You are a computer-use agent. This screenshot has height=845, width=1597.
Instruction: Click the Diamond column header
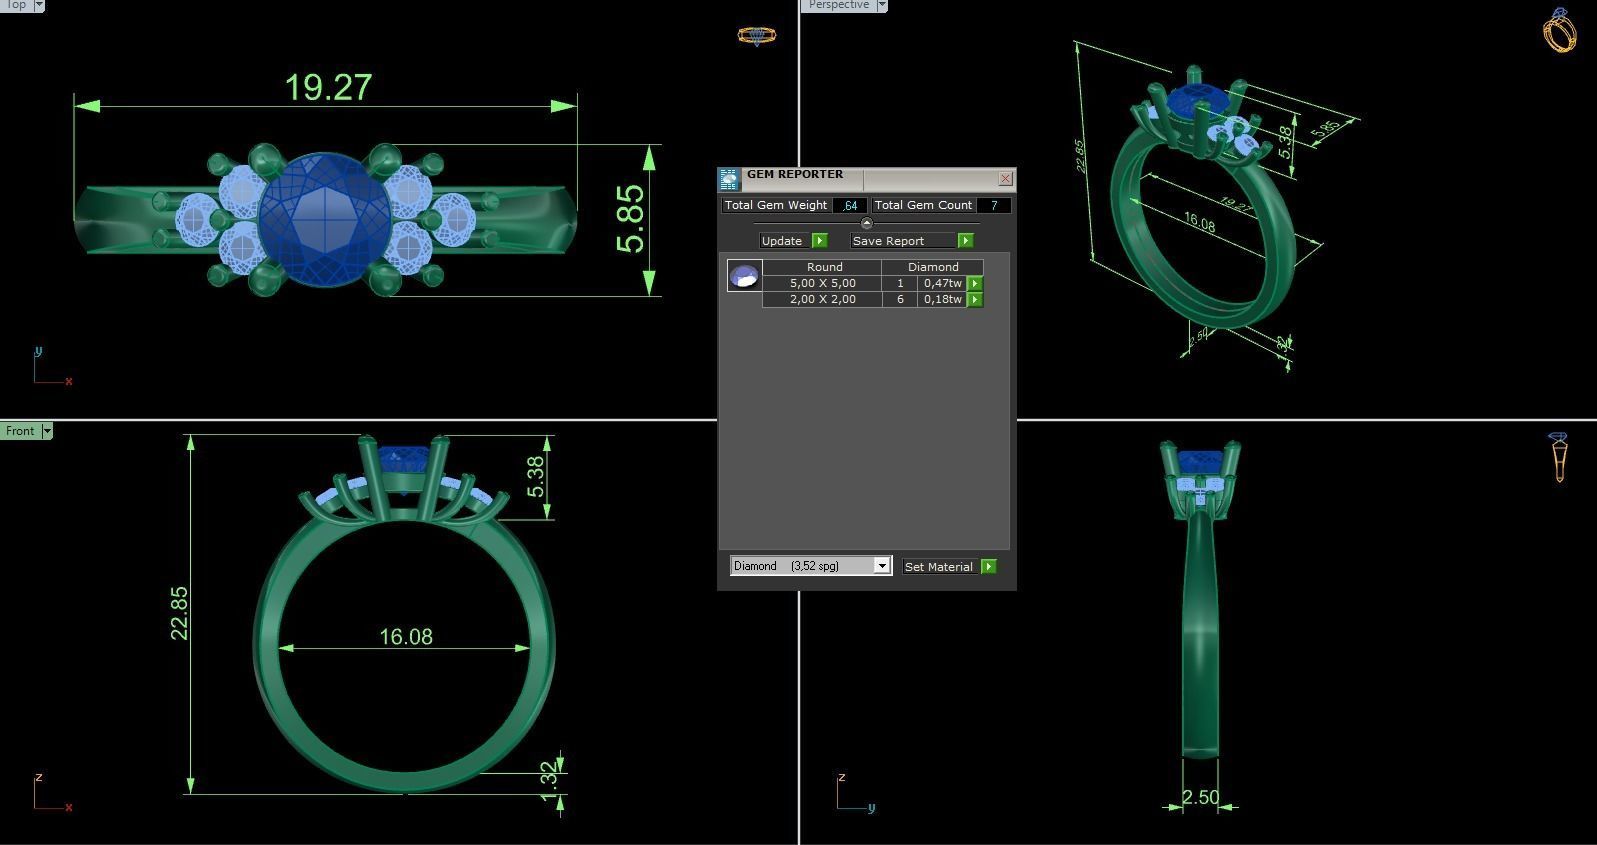[933, 267]
